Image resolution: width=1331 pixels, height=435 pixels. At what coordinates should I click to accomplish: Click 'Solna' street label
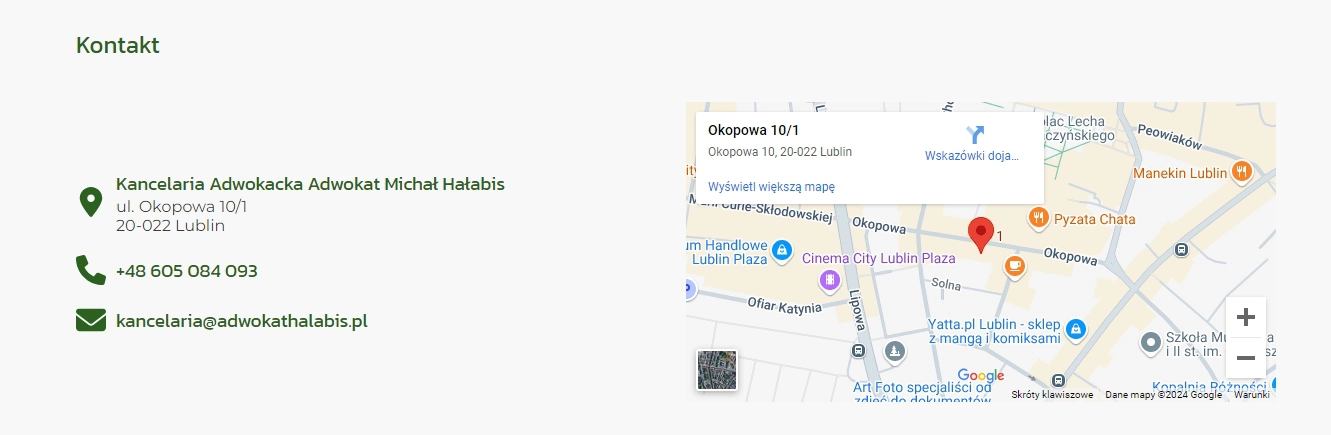tap(946, 285)
